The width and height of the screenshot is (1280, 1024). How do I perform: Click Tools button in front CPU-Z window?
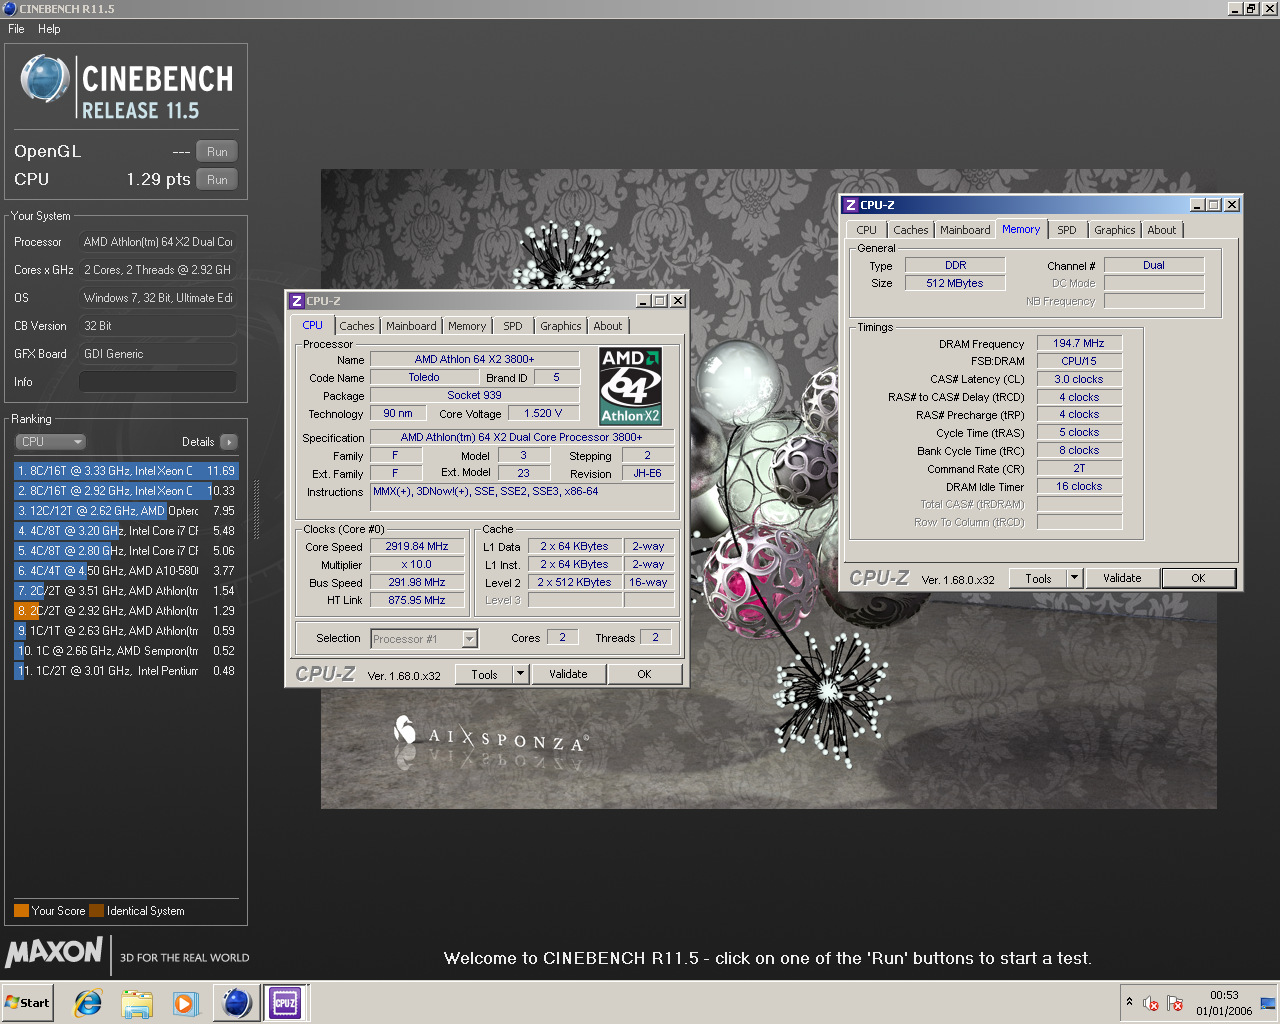(484, 675)
